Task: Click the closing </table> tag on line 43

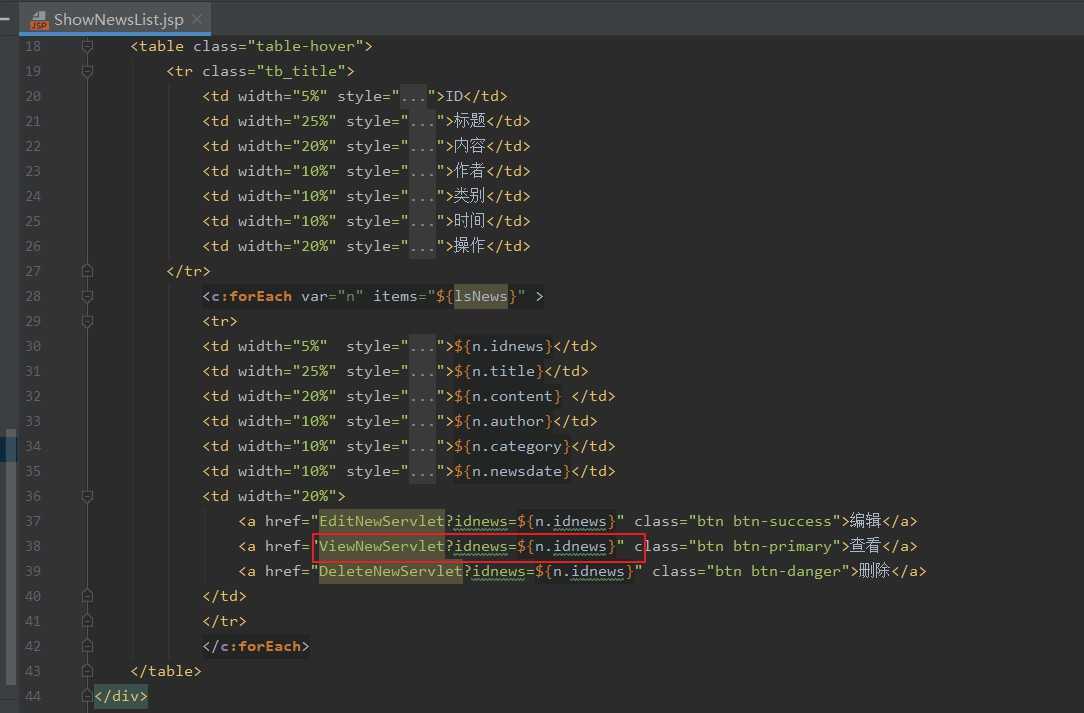Action: point(166,671)
